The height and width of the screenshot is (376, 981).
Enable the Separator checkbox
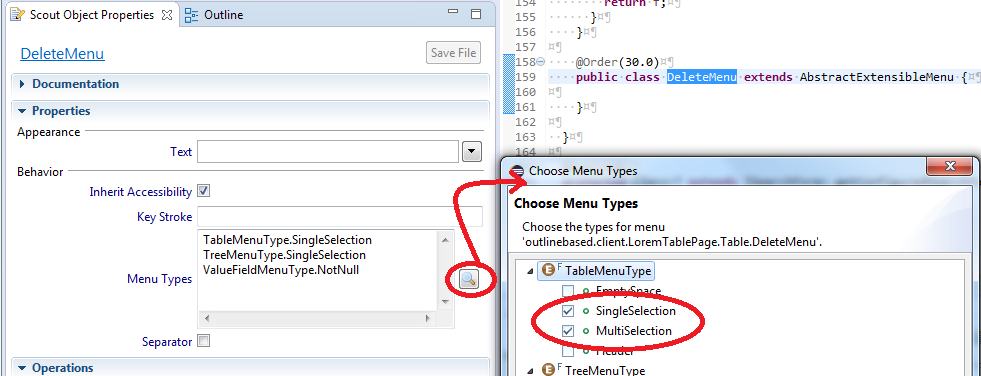[x=203, y=341]
